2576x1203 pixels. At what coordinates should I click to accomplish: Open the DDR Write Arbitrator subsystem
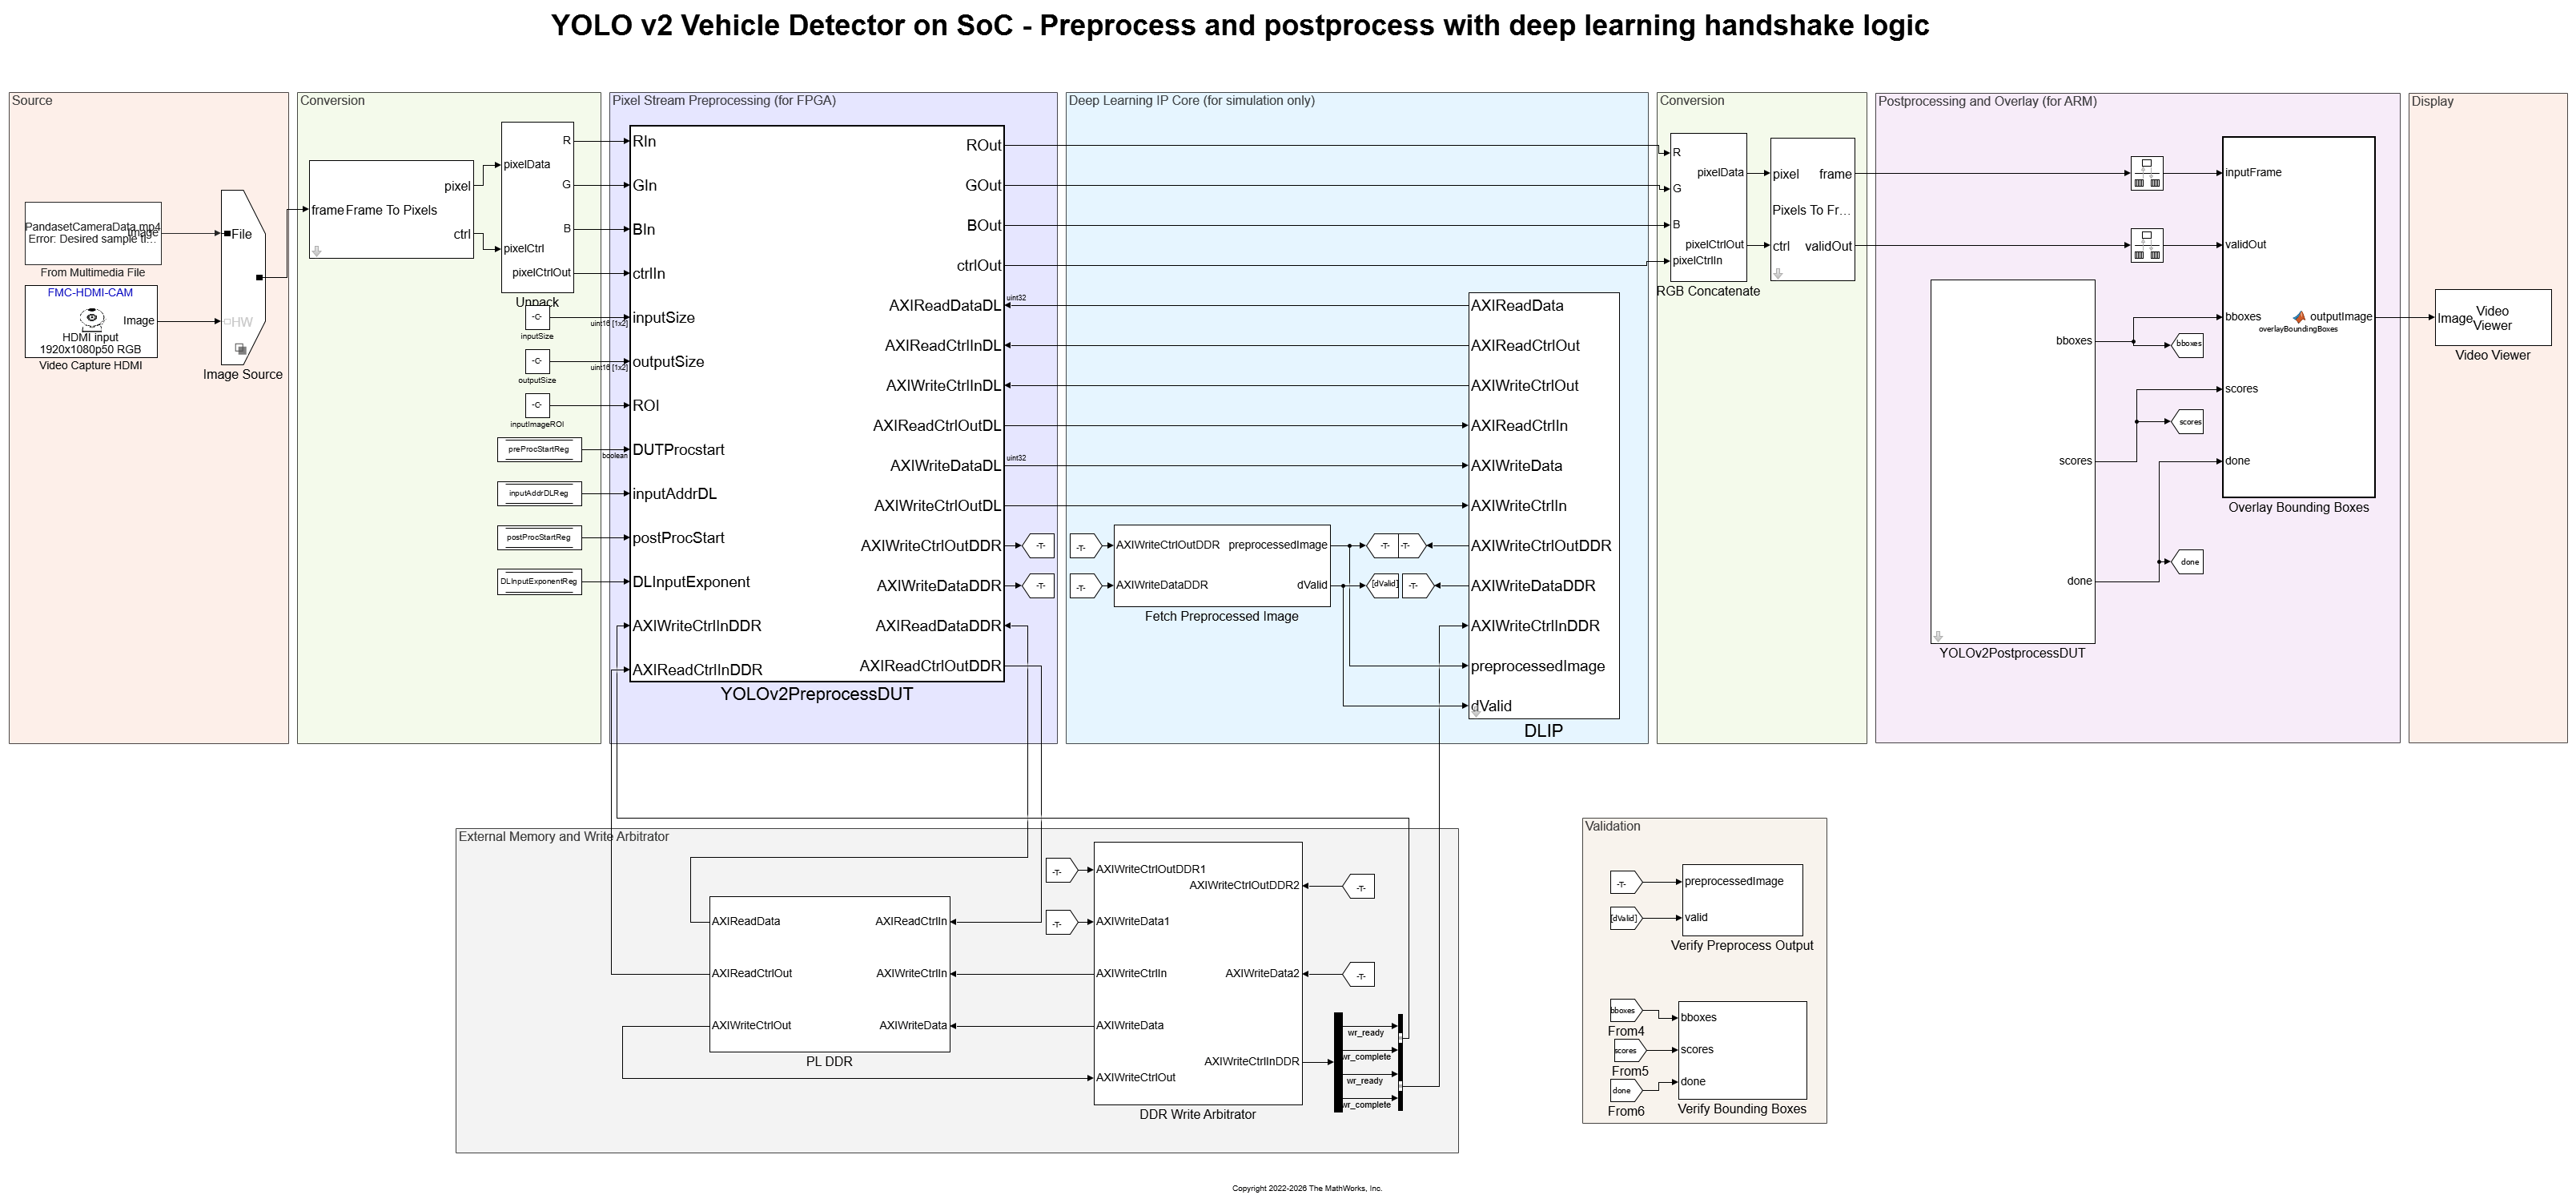1198,973
